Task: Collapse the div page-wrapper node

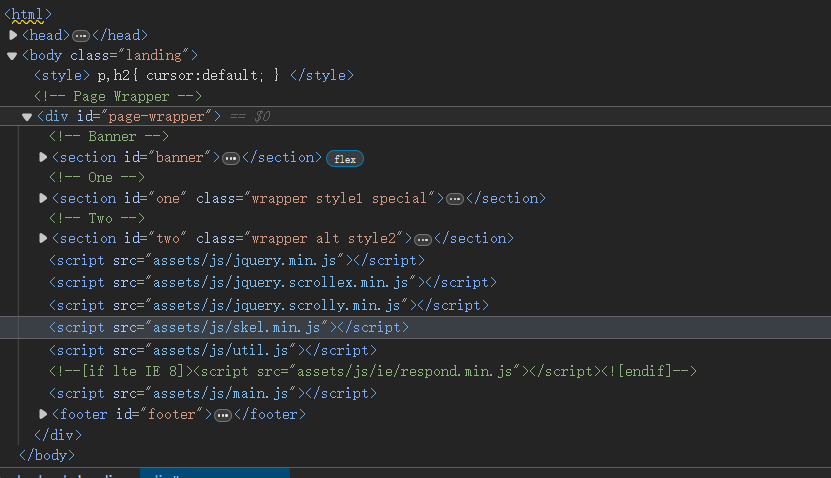Action: (x=26, y=117)
